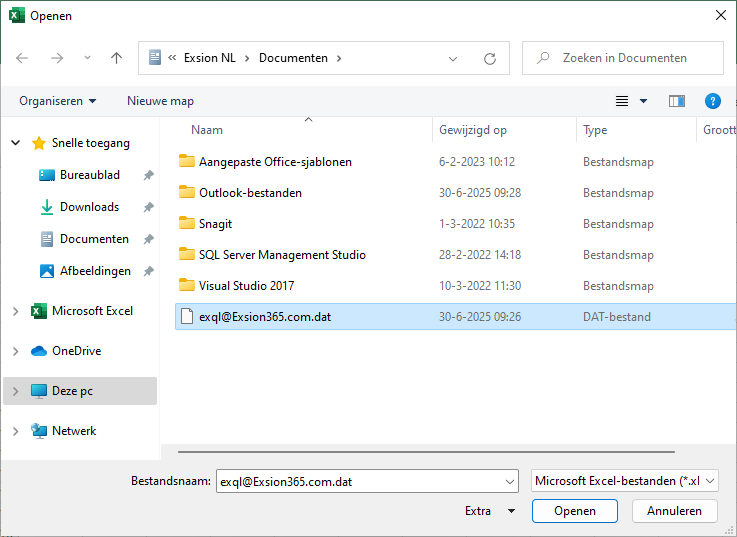Click Nieuwe map button

[160, 101]
